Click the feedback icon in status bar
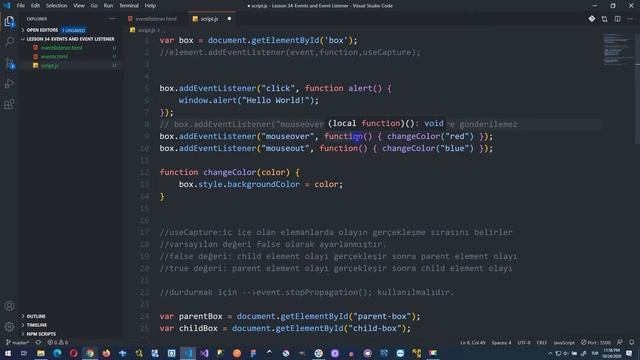Viewport: 640px width, 360px height. [620, 342]
